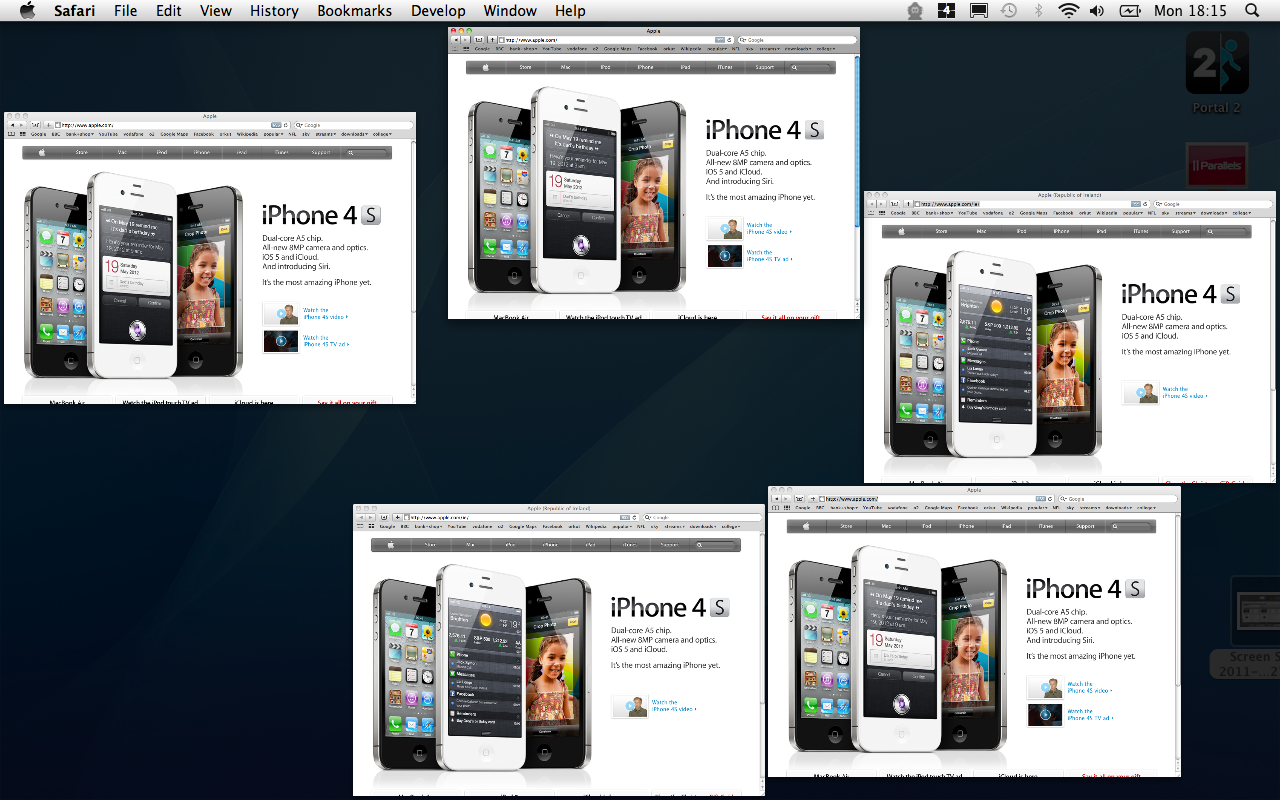Open the Time Machine menu icon
Viewport: 1280px width, 800px height.
pyautogui.click(x=1009, y=10)
